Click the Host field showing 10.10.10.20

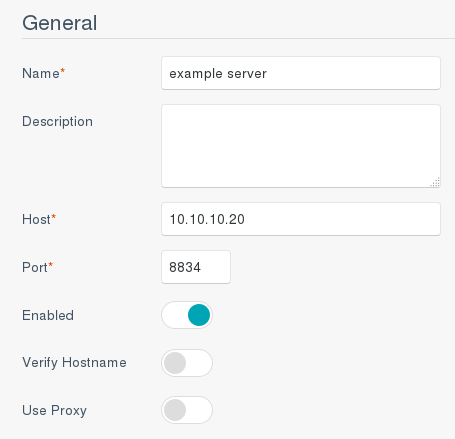(x=301, y=219)
